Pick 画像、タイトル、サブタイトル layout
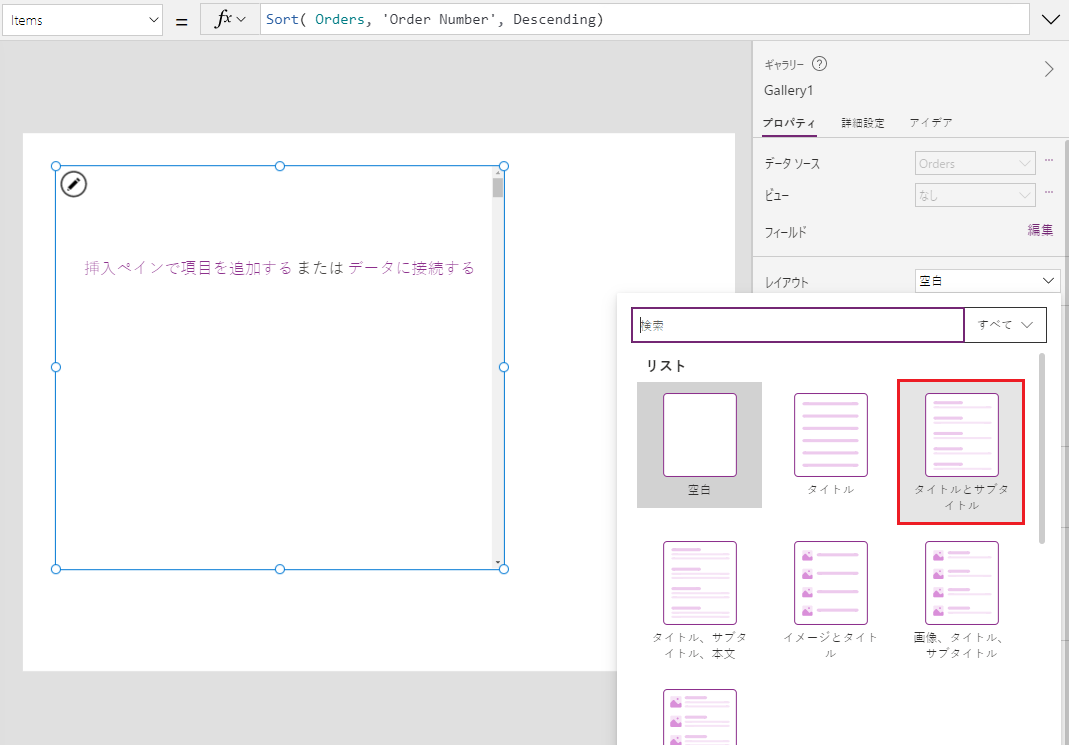1069x745 pixels. pyautogui.click(x=961, y=583)
